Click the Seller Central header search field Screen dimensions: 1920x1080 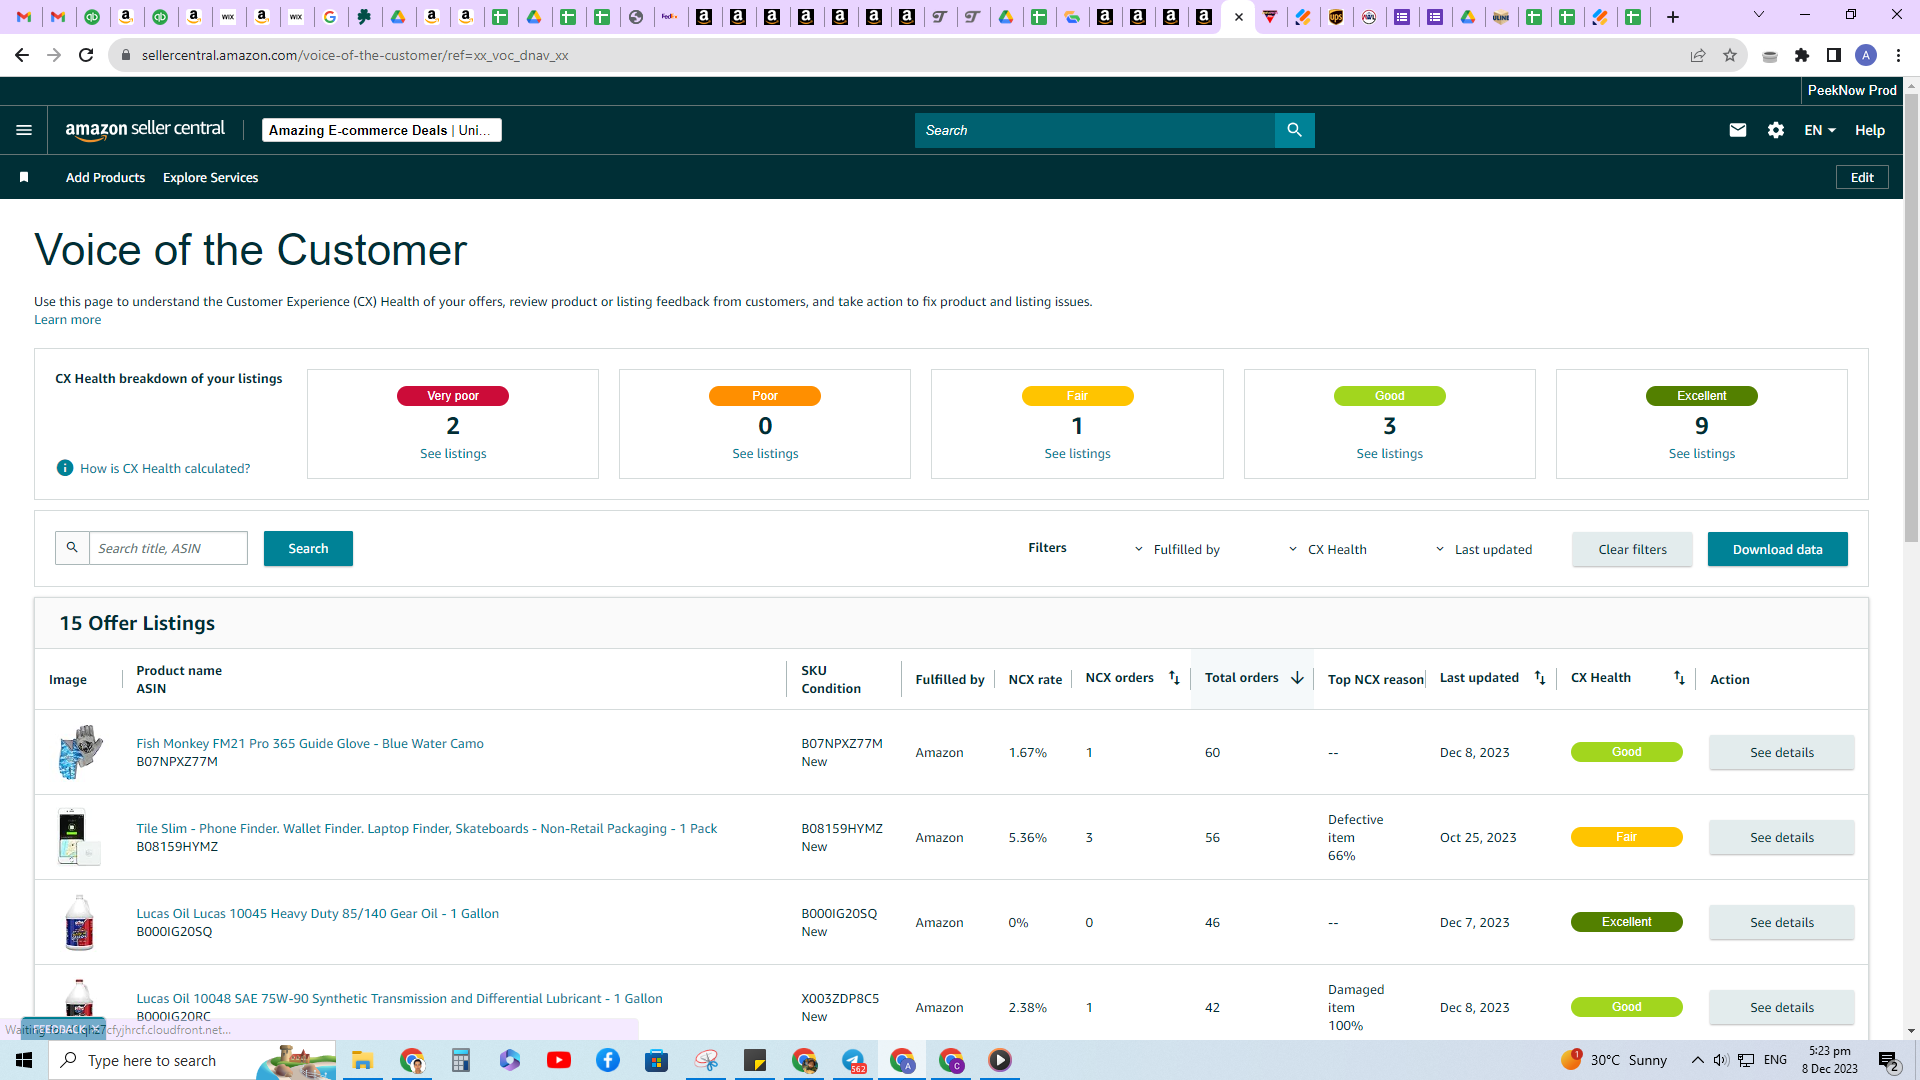(1094, 130)
